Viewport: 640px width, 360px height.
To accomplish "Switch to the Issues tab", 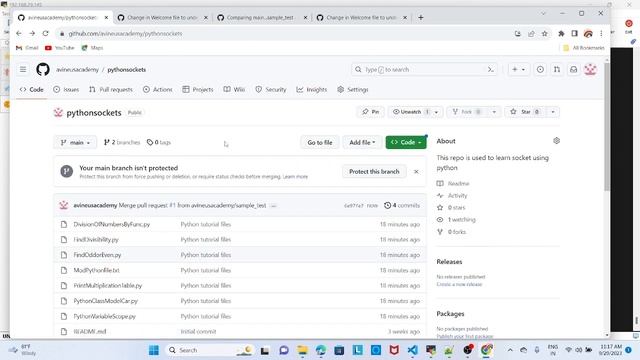I will click(x=66, y=89).
